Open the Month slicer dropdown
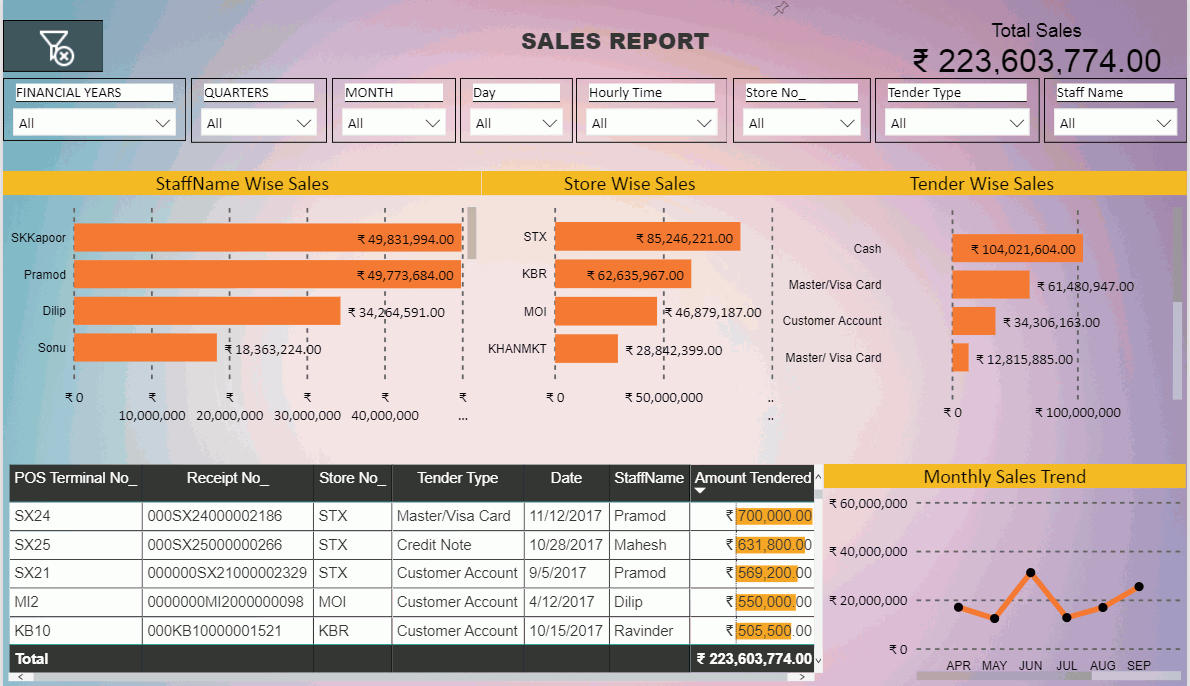1190x686 pixels. [x=393, y=123]
